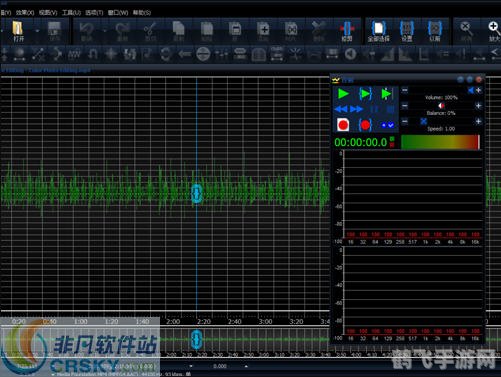
Task: Fast forward with the blue double-right arrows
Action: coord(356,109)
